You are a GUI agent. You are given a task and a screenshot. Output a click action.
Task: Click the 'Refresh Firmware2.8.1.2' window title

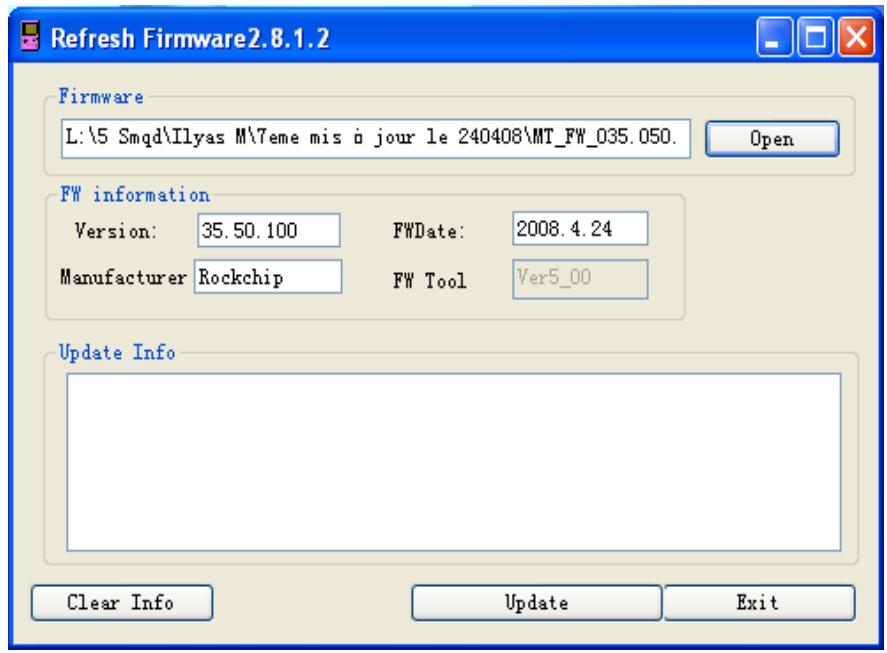[x=190, y=38]
